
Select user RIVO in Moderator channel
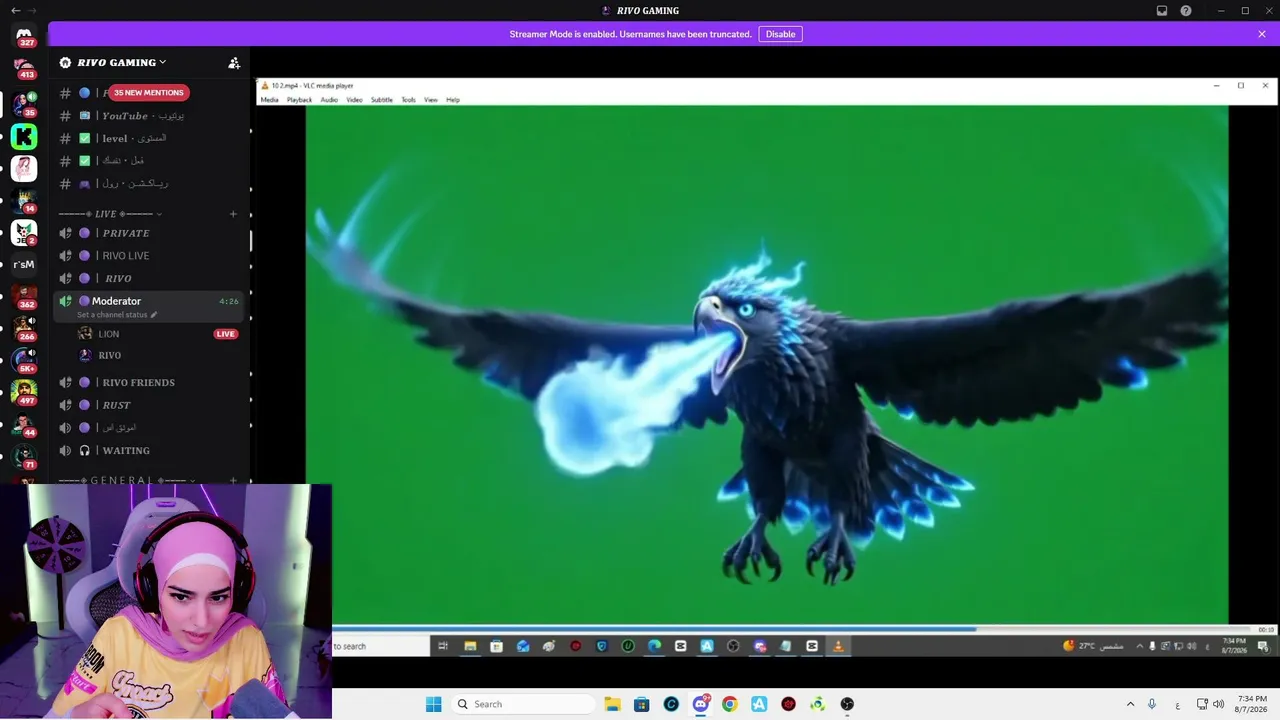click(110, 355)
